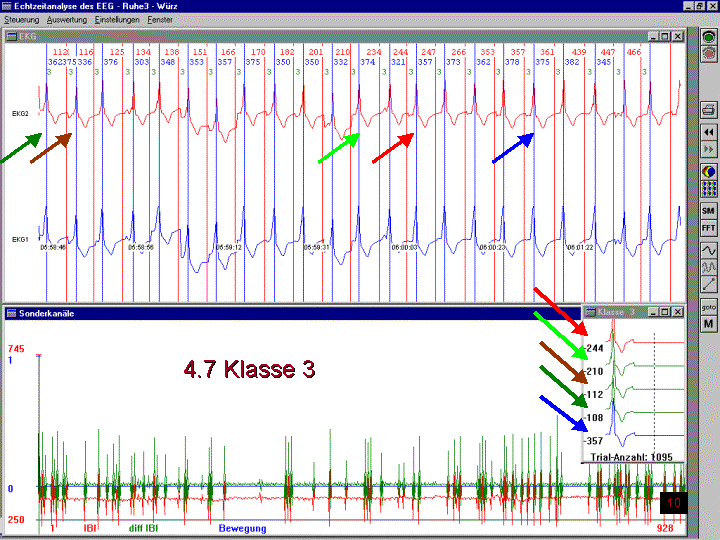Open the Auswertung menu
This screenshot has height=540, width=720.
66,20
